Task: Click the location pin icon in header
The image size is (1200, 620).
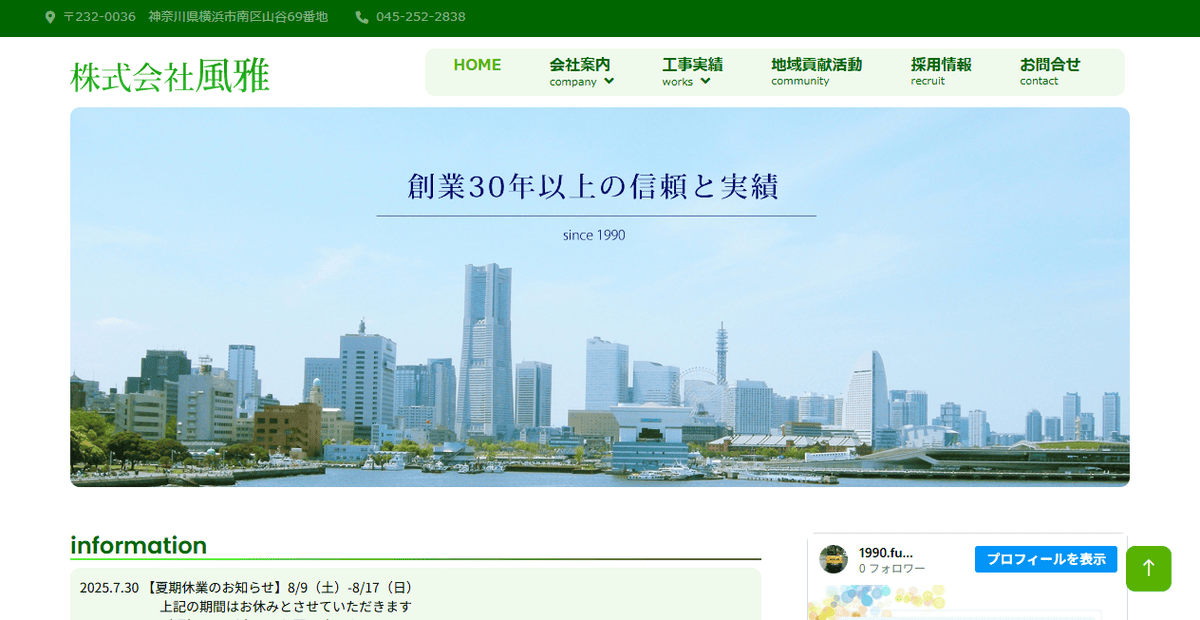Action: 48,17
